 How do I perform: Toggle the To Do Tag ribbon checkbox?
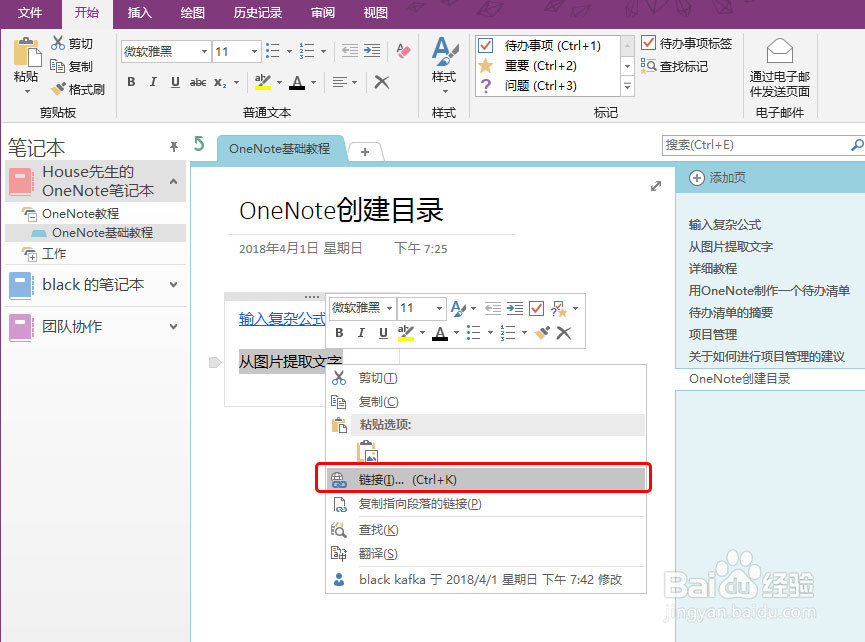pyautogui.click(x=648, y=42)
